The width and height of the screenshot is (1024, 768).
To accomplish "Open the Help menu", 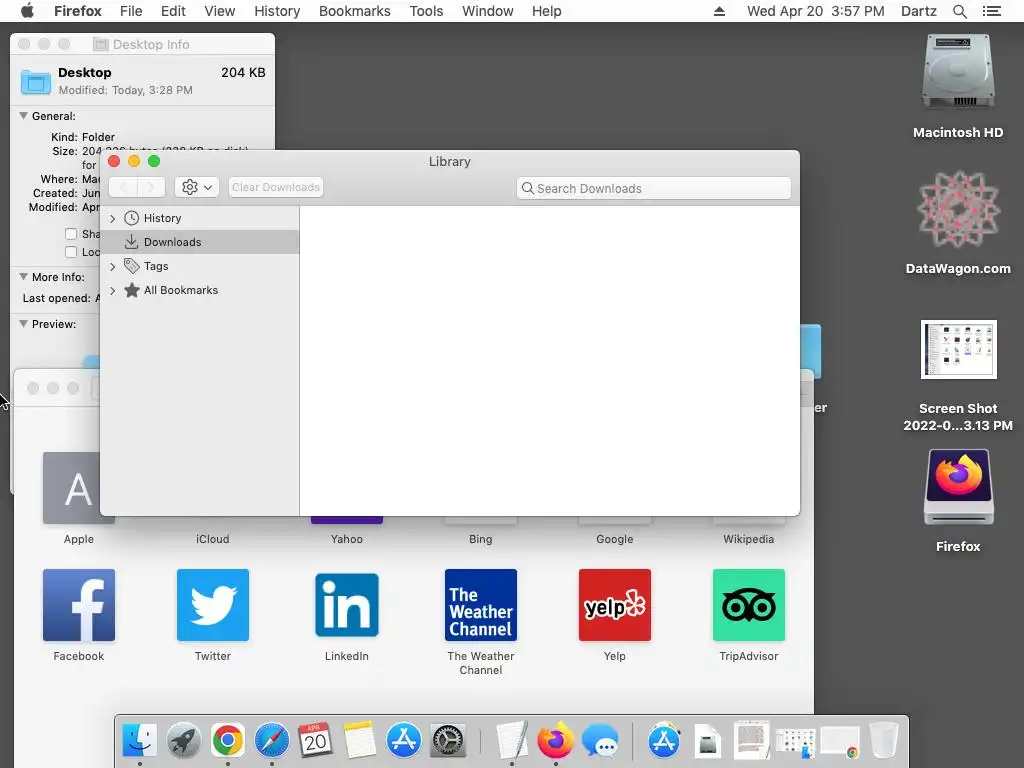I will tap(547, 11).
